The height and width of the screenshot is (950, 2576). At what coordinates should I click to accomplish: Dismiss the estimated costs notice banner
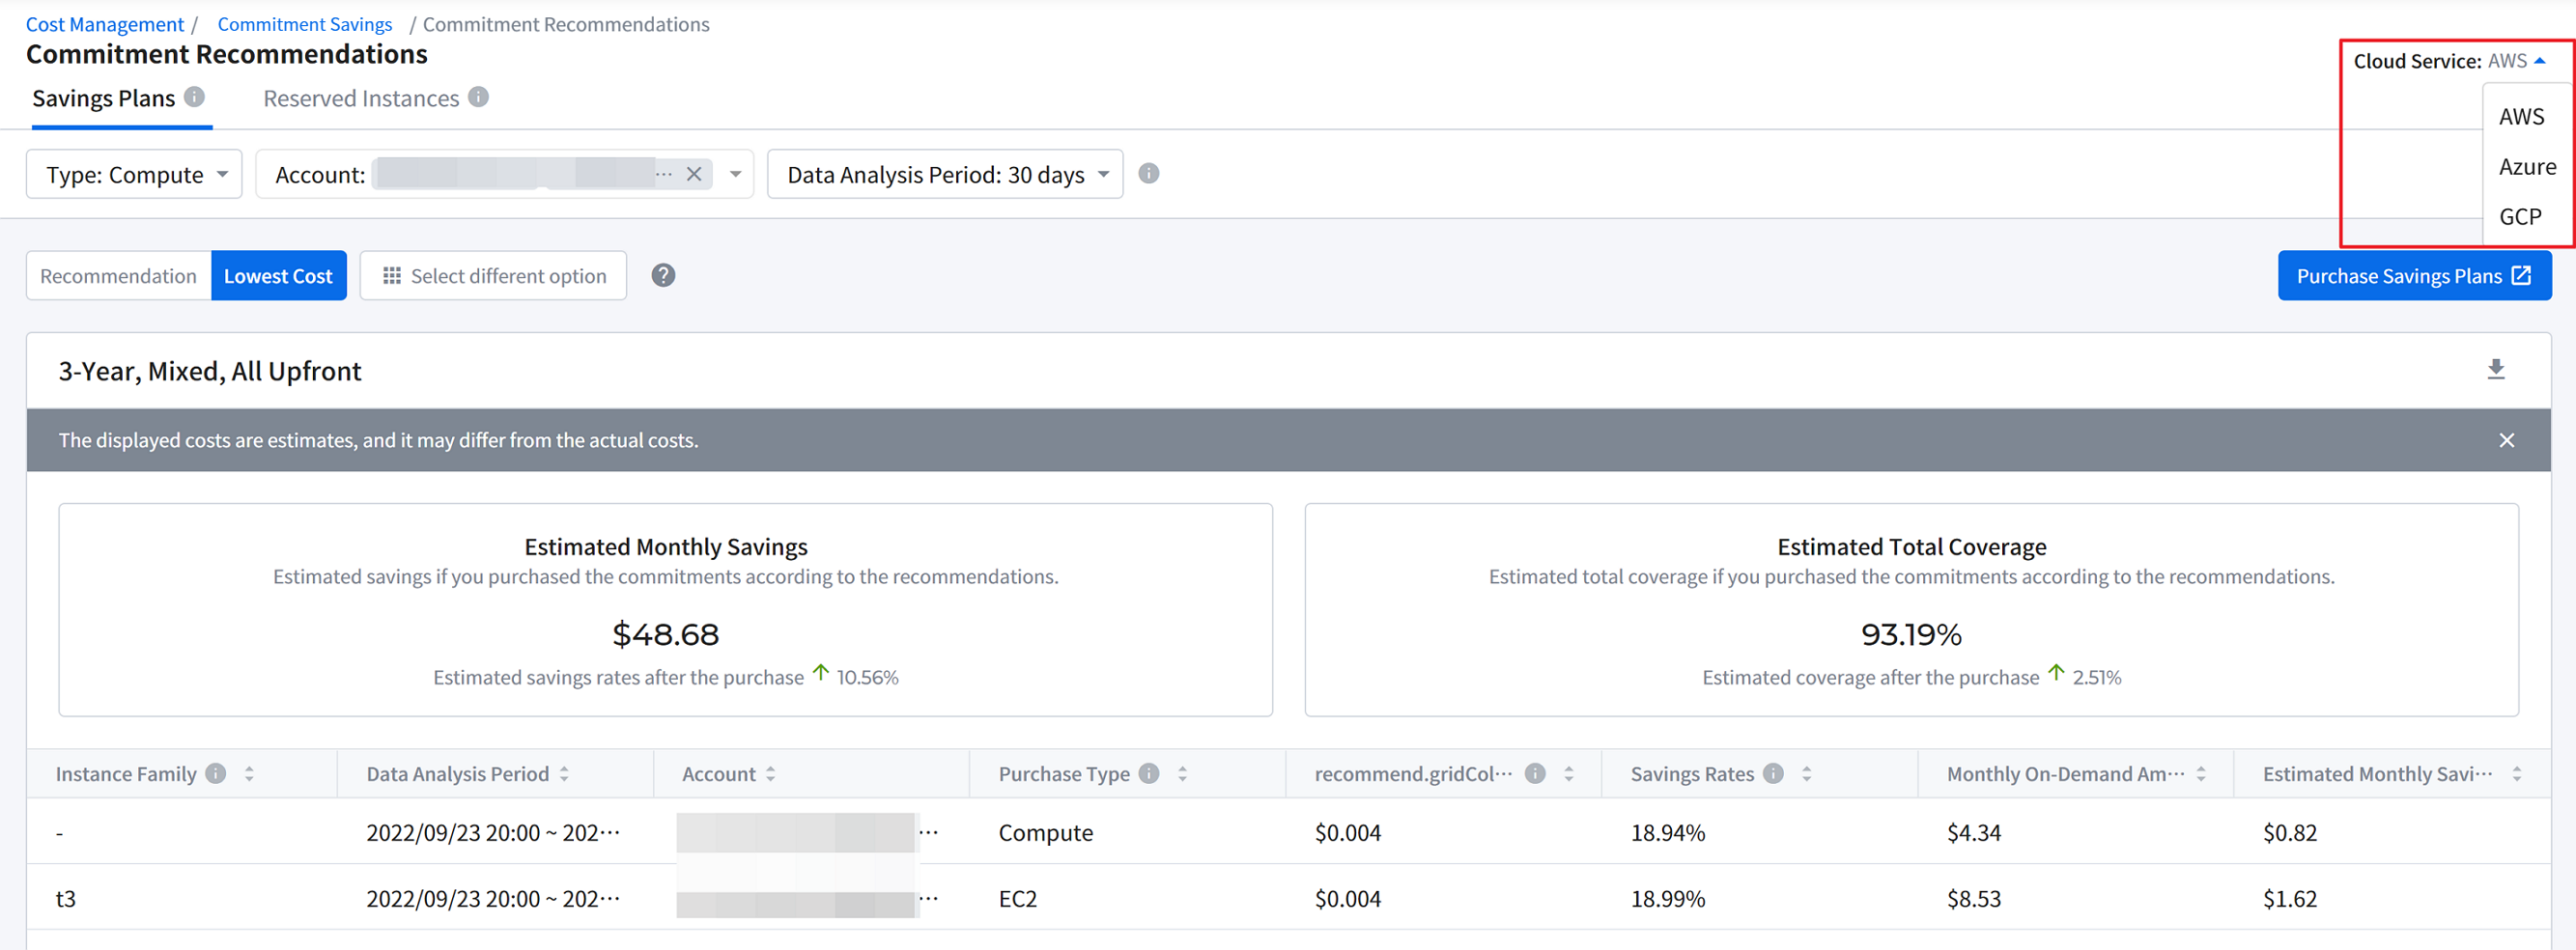(2506, 440)
